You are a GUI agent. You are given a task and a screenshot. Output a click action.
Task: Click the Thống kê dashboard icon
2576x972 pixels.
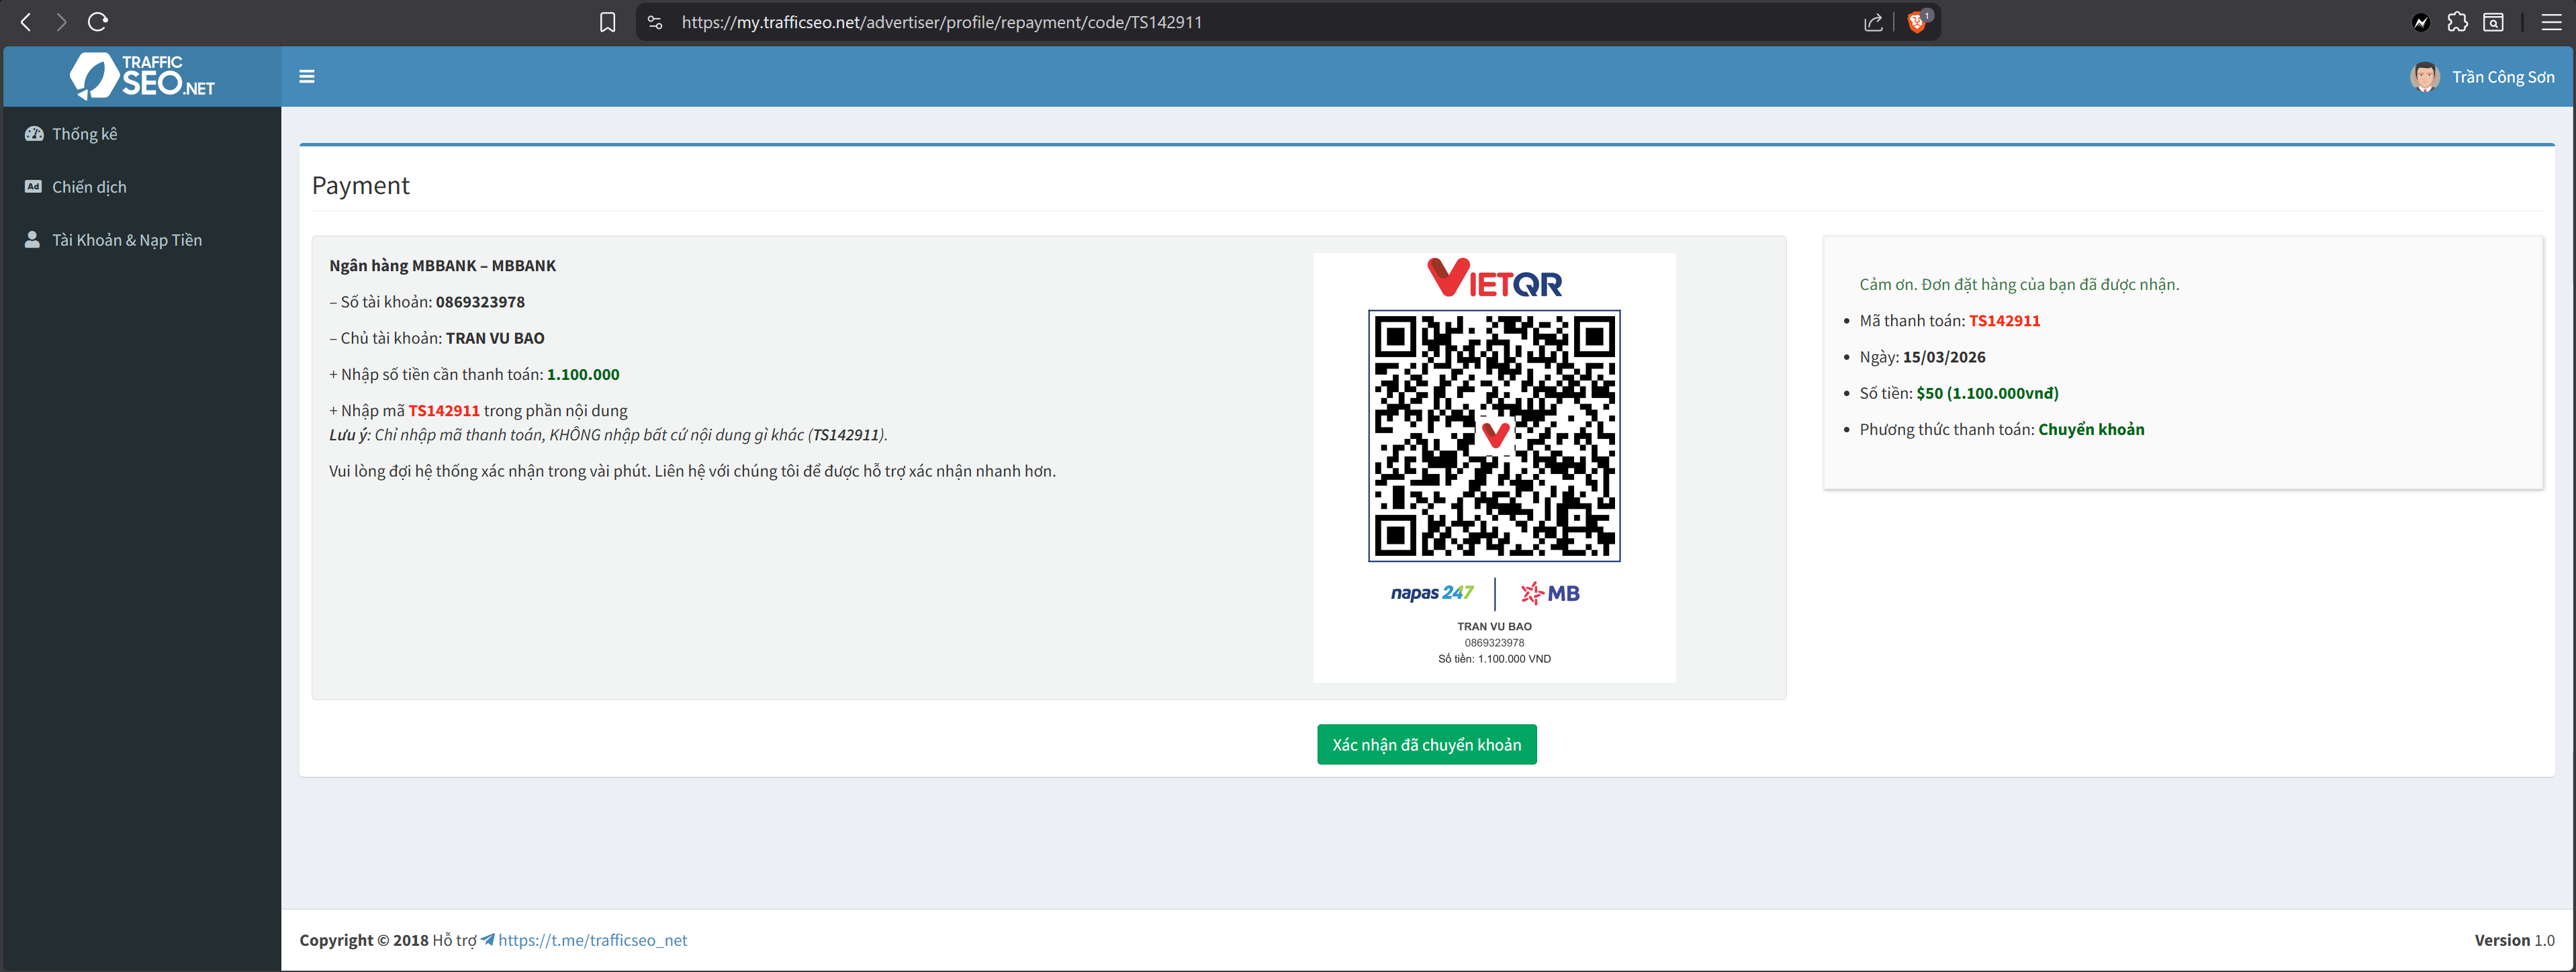[x=34, y=134]
